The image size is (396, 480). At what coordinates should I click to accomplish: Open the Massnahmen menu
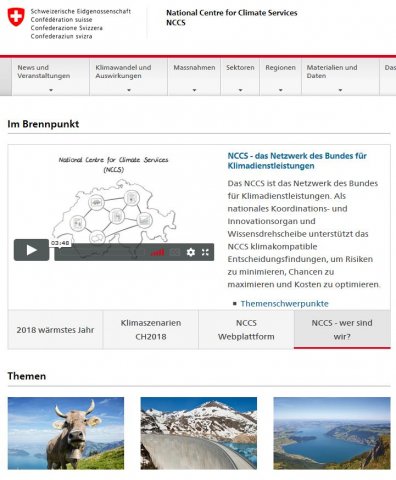pyautogui.click(x=194, y=77)
